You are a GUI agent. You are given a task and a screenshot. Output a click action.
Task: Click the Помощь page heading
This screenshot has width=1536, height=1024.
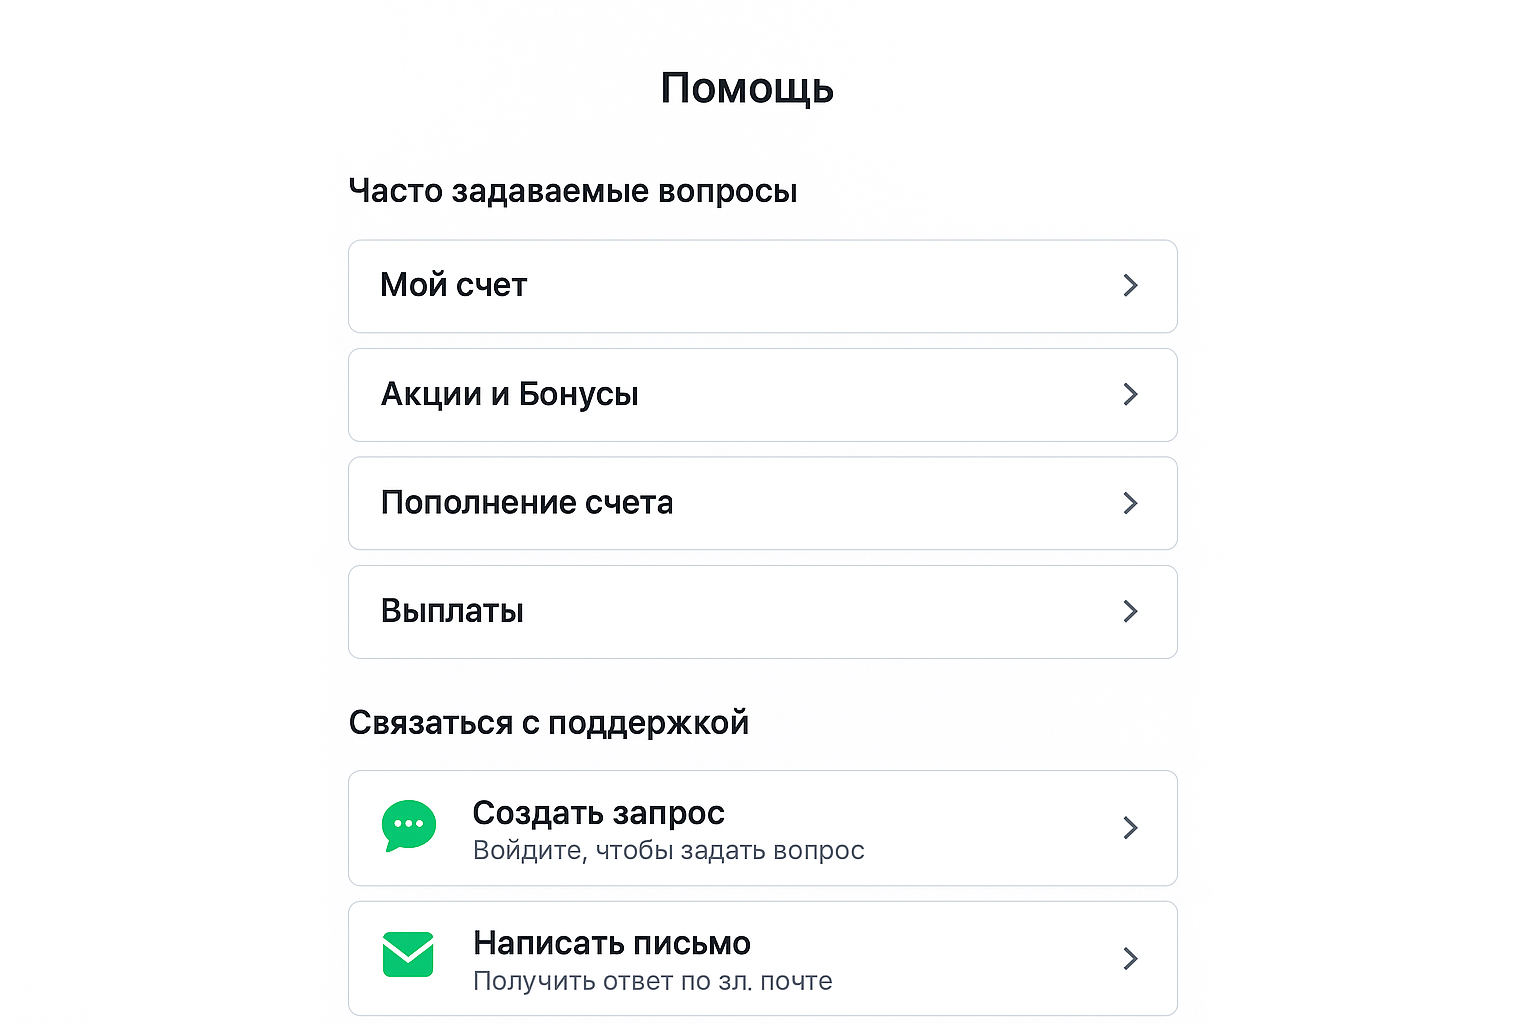747,88
